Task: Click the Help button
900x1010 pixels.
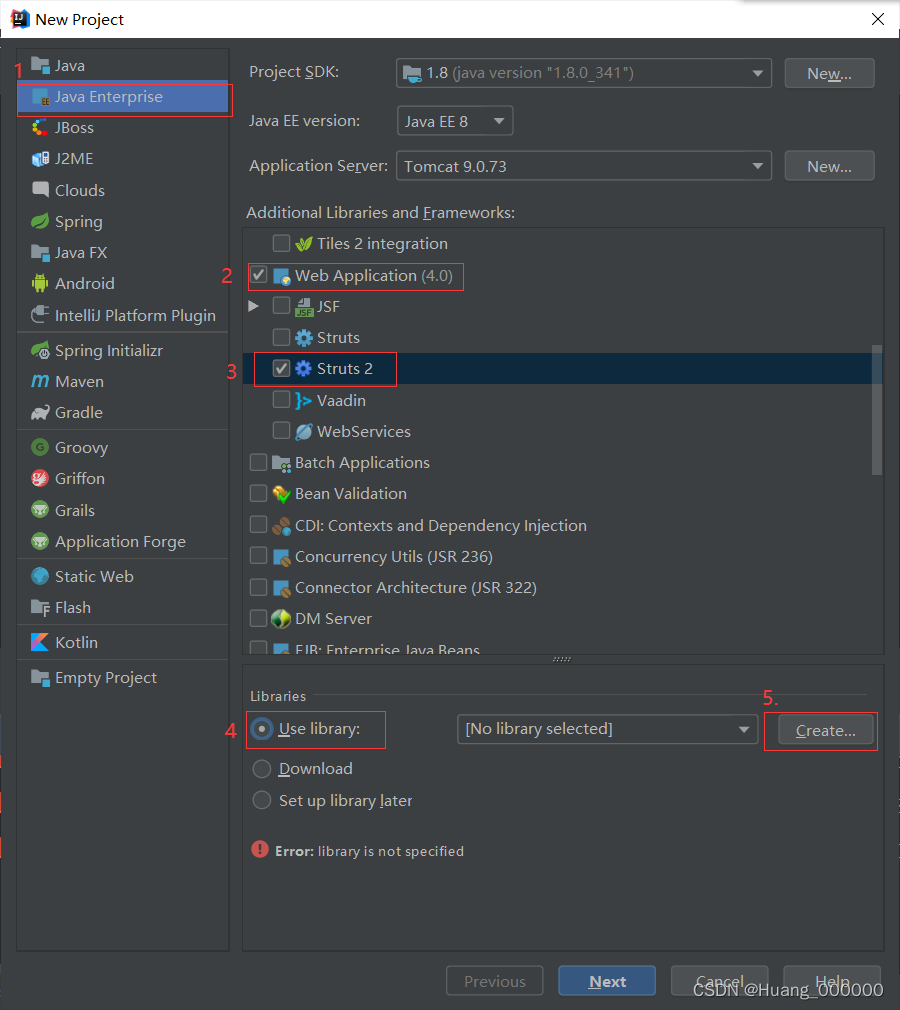Action: [x=832, y=981]
